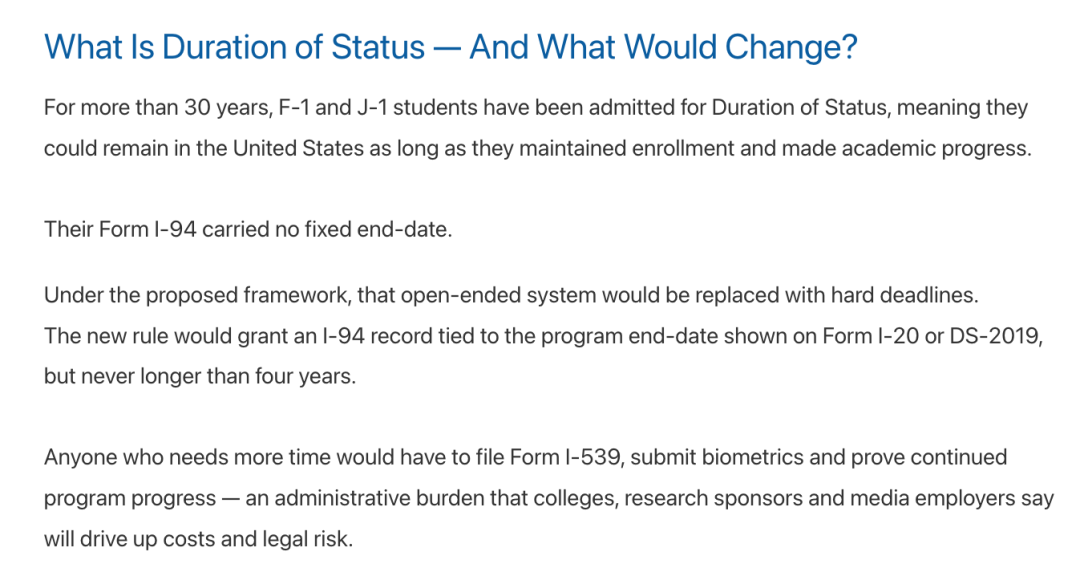Click the text 'Form I-539' in last paragraph

pyautogui.click(x=565, y=457)
